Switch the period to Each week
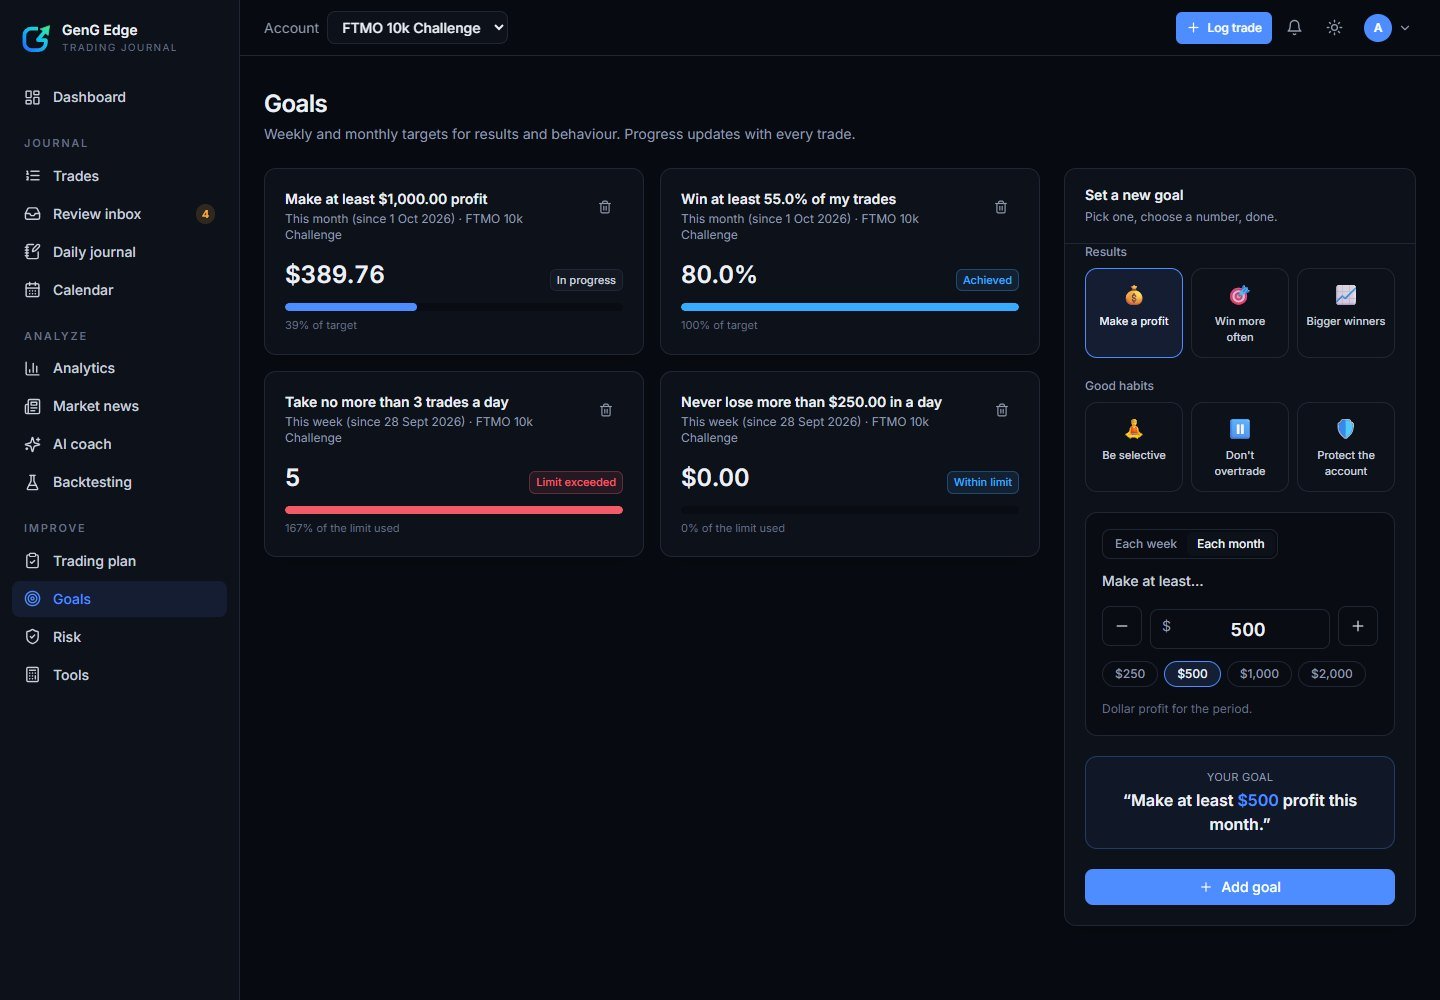 (1146, 544)
